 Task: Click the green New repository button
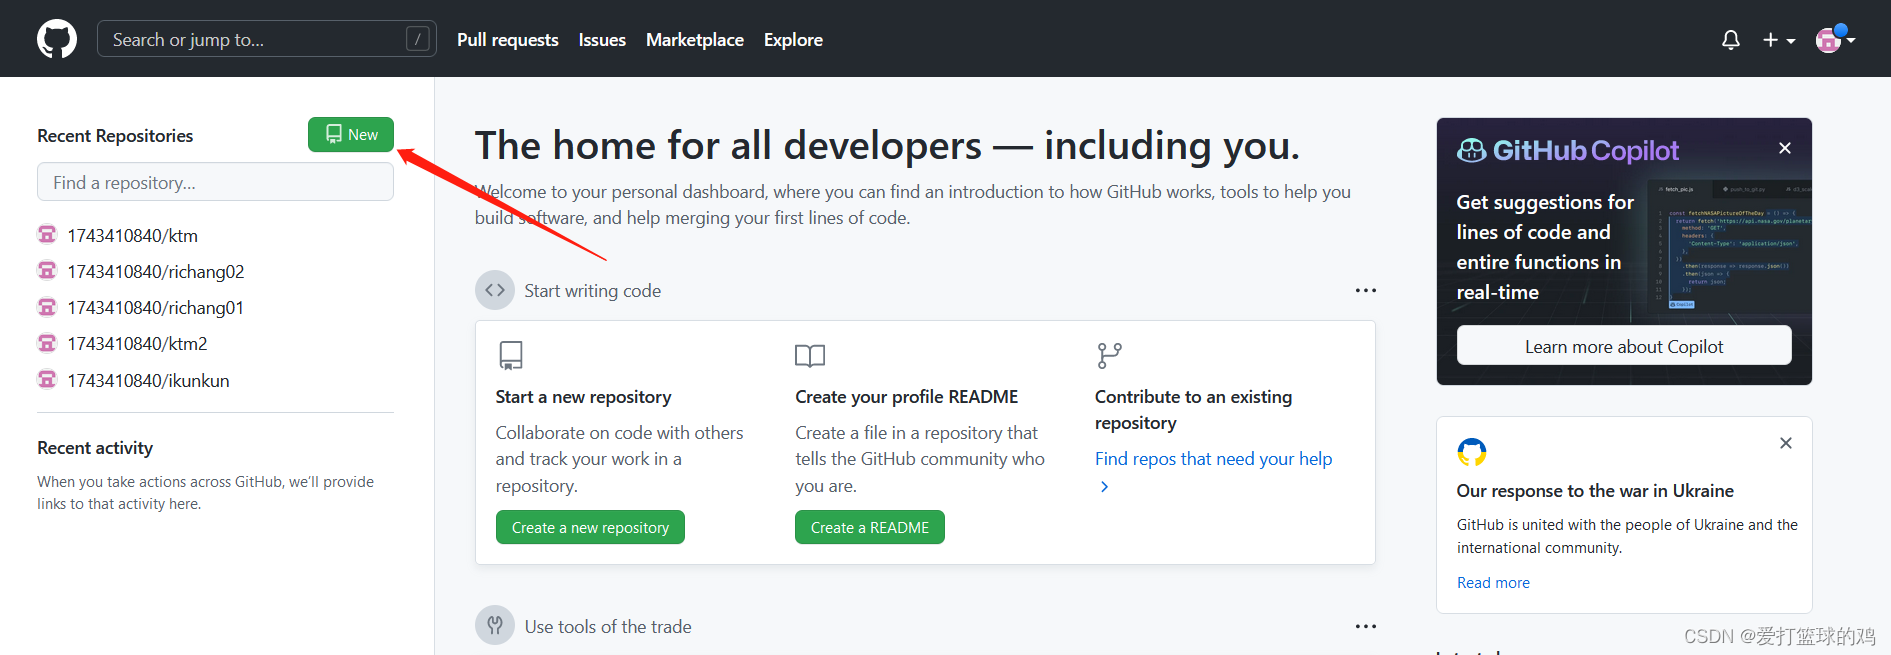[x=351, y=134]
